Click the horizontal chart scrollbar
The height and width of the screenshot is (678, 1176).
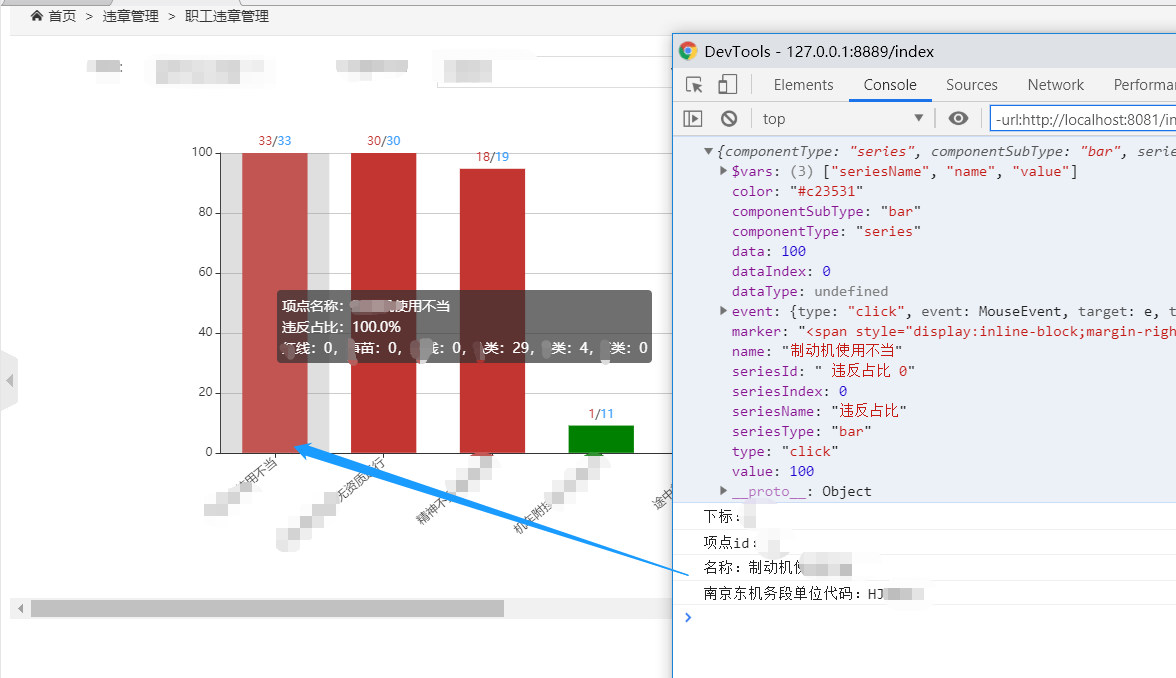coord(270,607)
